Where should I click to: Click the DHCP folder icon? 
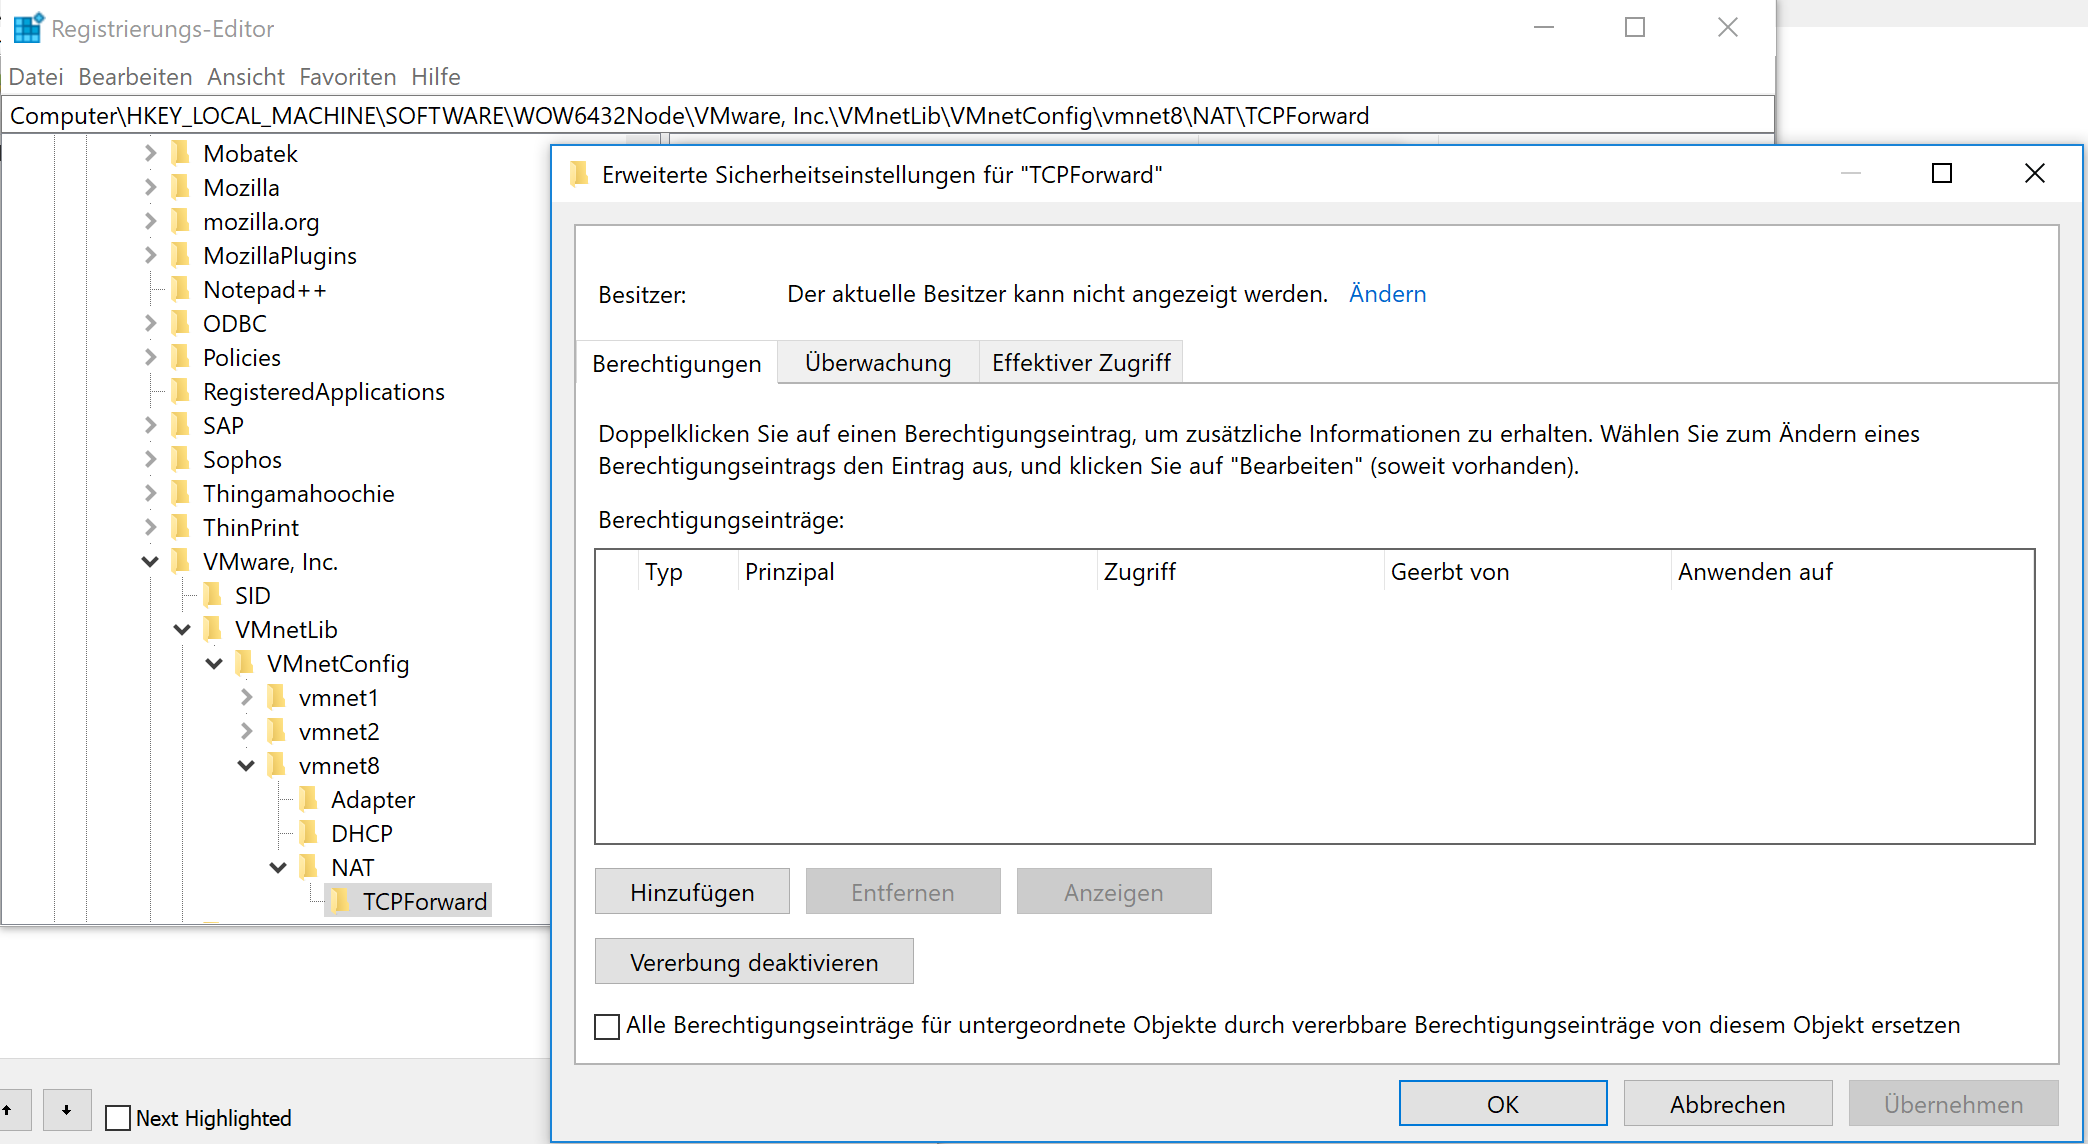coord(309,834)
